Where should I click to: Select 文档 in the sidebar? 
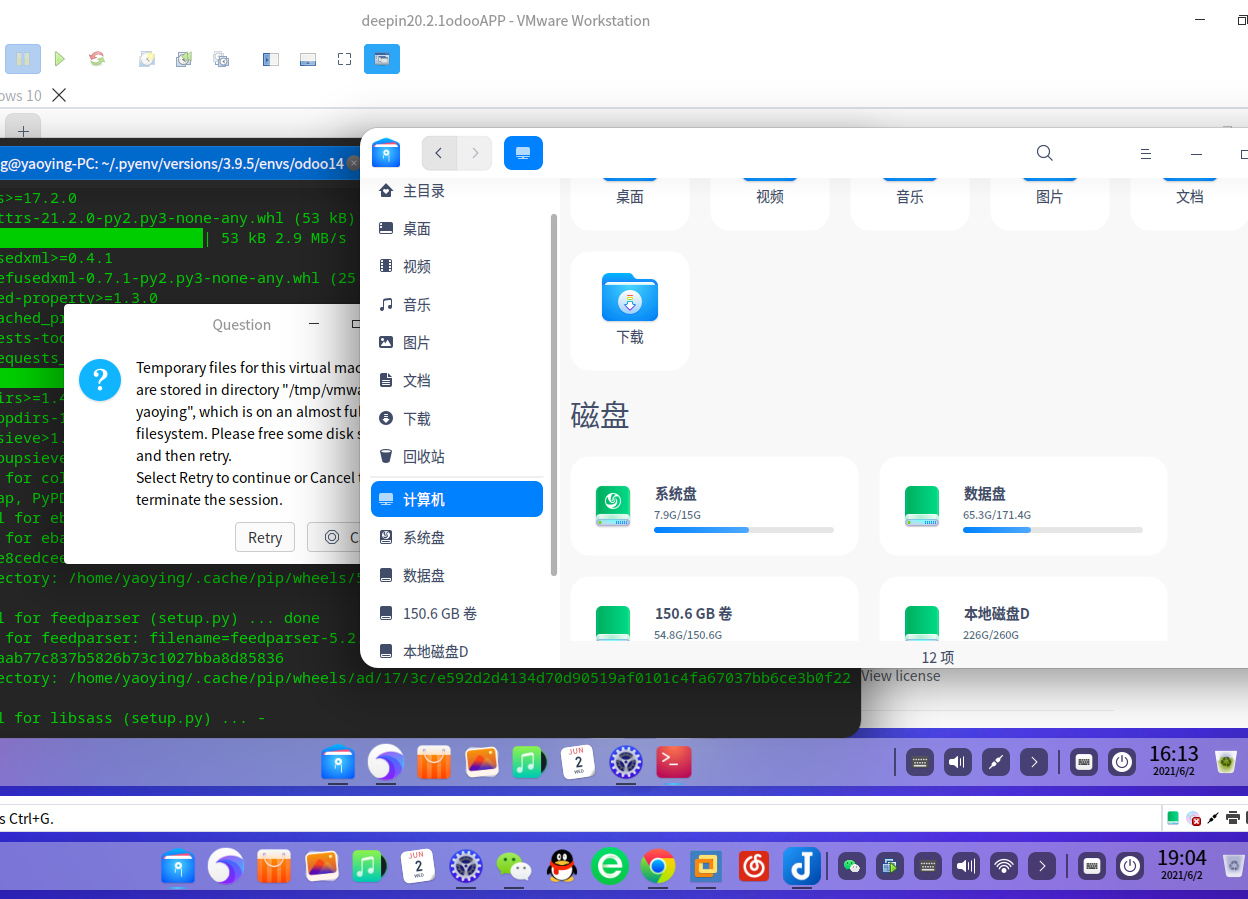(457, 381)
